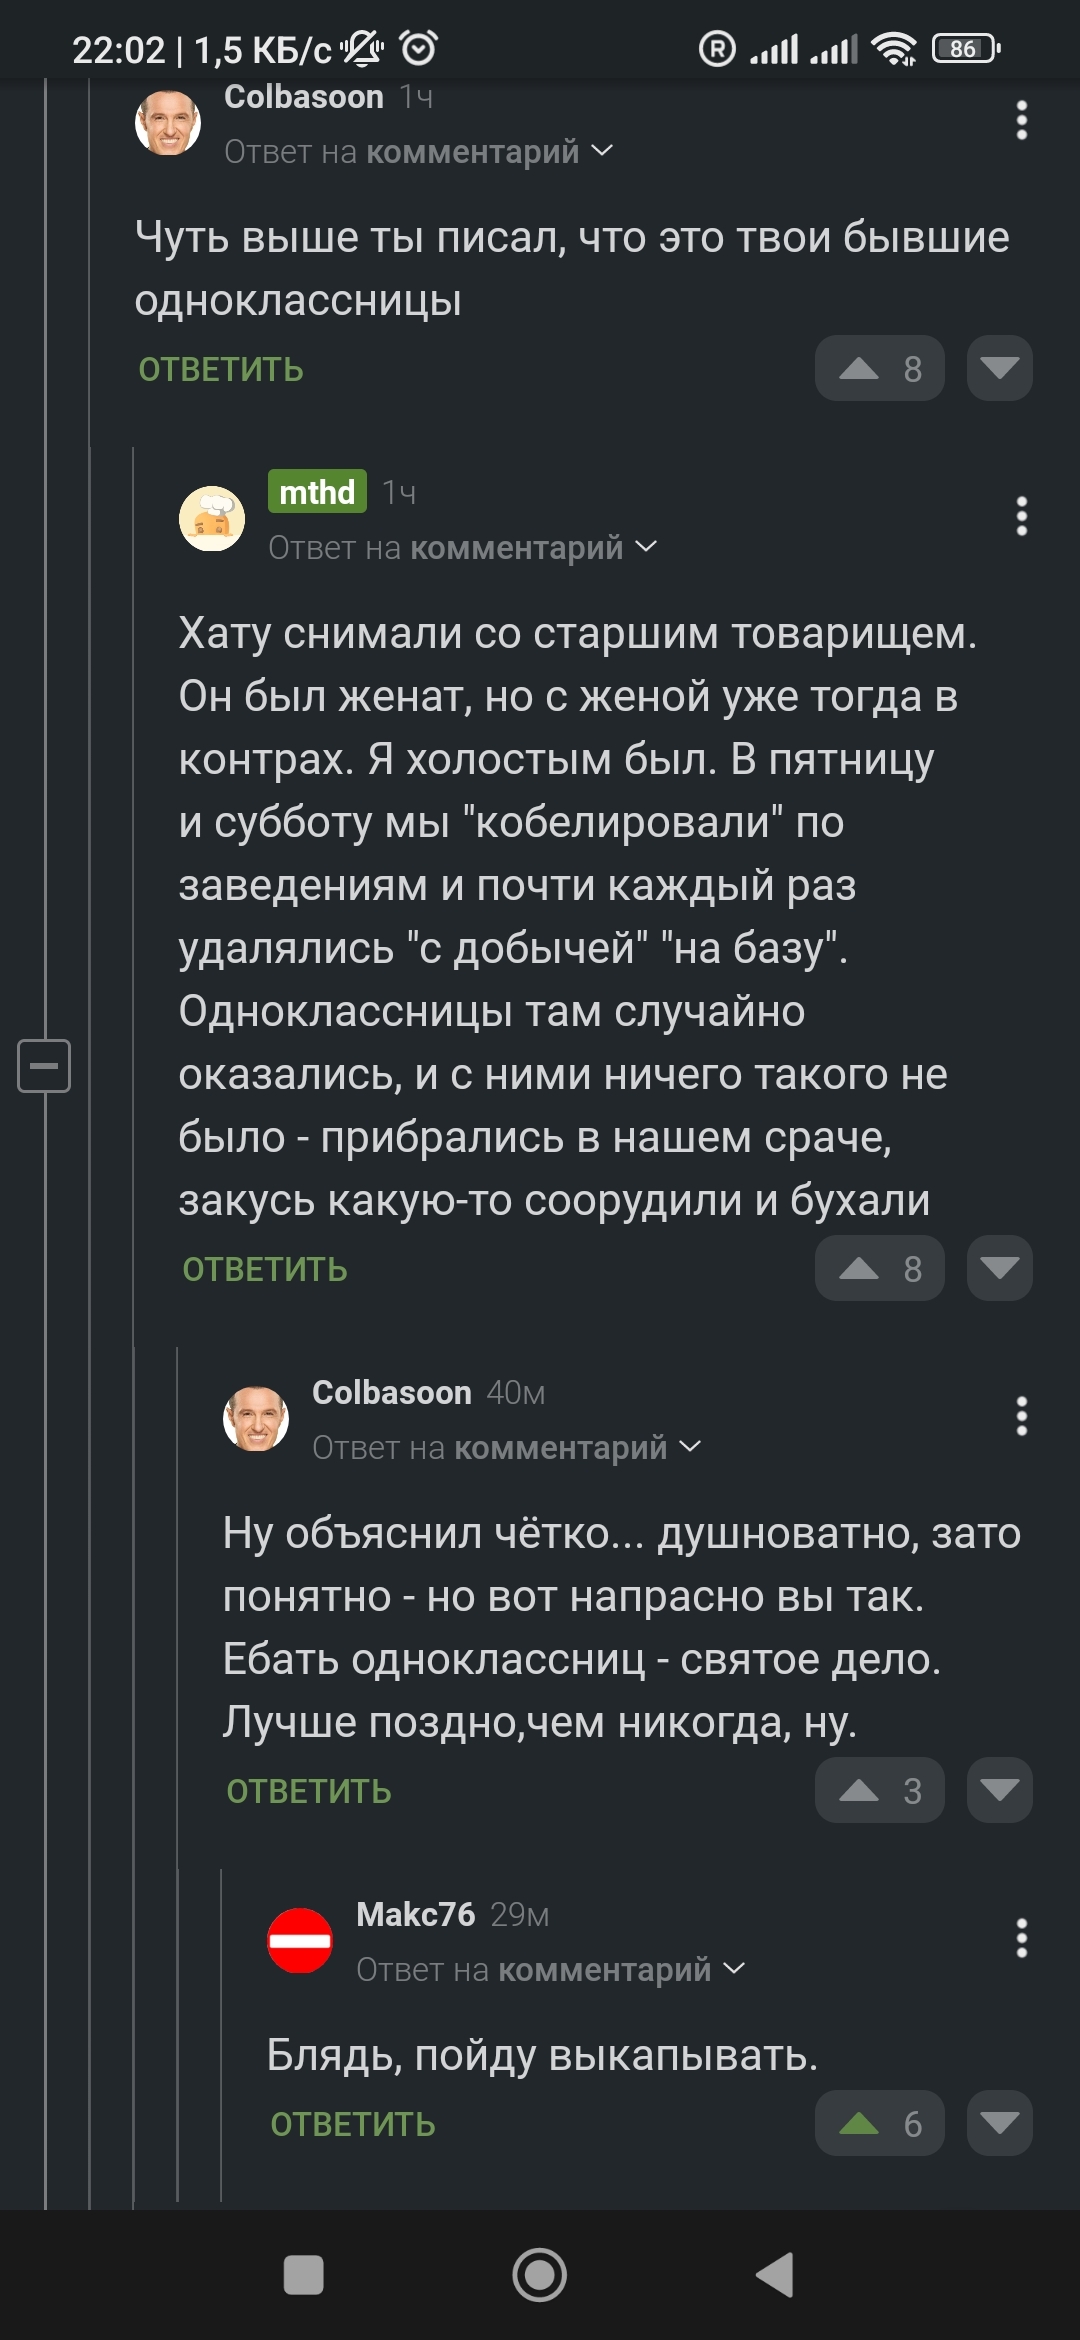Downvote Colbasoon's top comment
The width and height of the screenshot is (1080, 2340).
pyautogui.click(x=999, y=368)
